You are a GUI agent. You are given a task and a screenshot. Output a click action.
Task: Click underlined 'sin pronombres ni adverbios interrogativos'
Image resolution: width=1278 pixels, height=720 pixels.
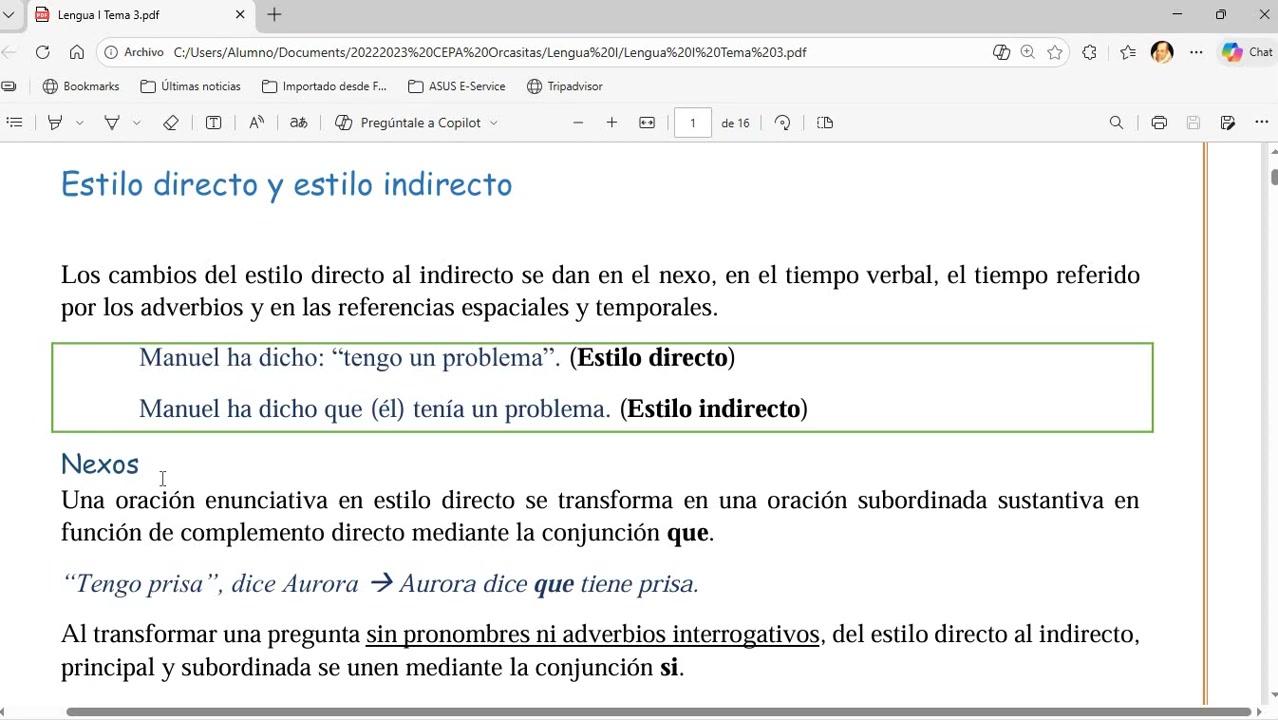tap(592, 634)
